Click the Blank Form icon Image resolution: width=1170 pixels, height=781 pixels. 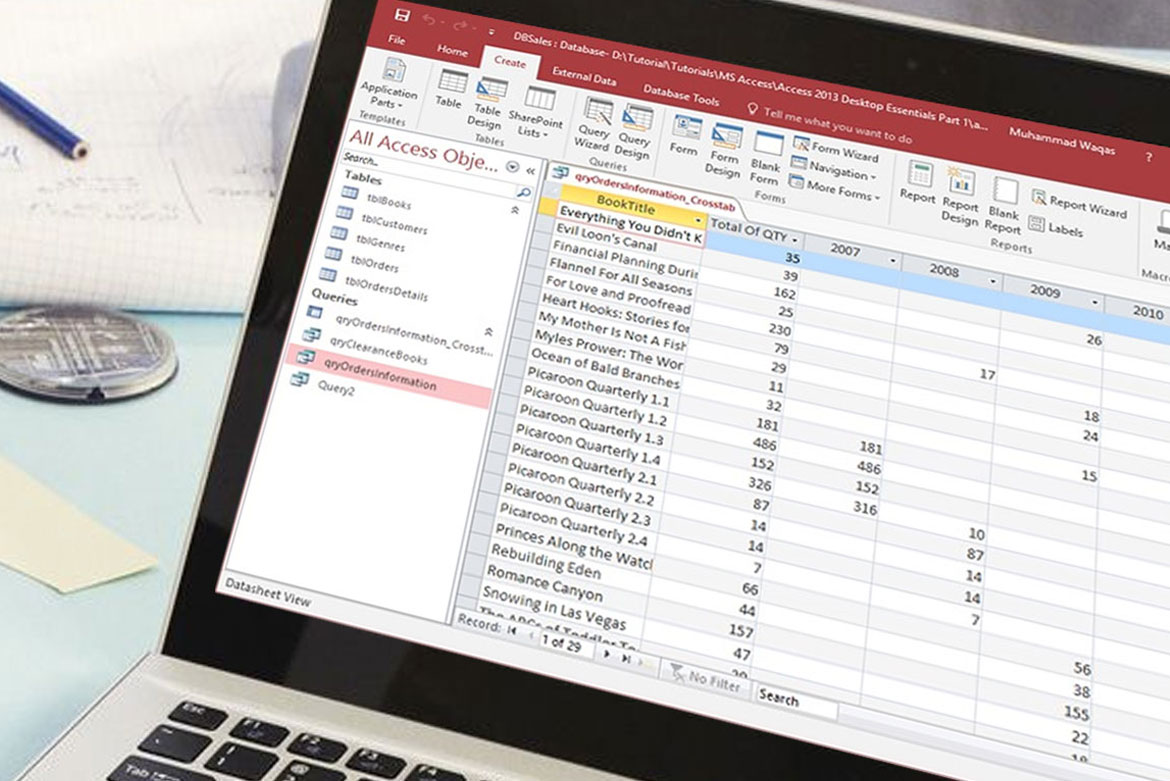pyautogui.click(x=766, y=158)
